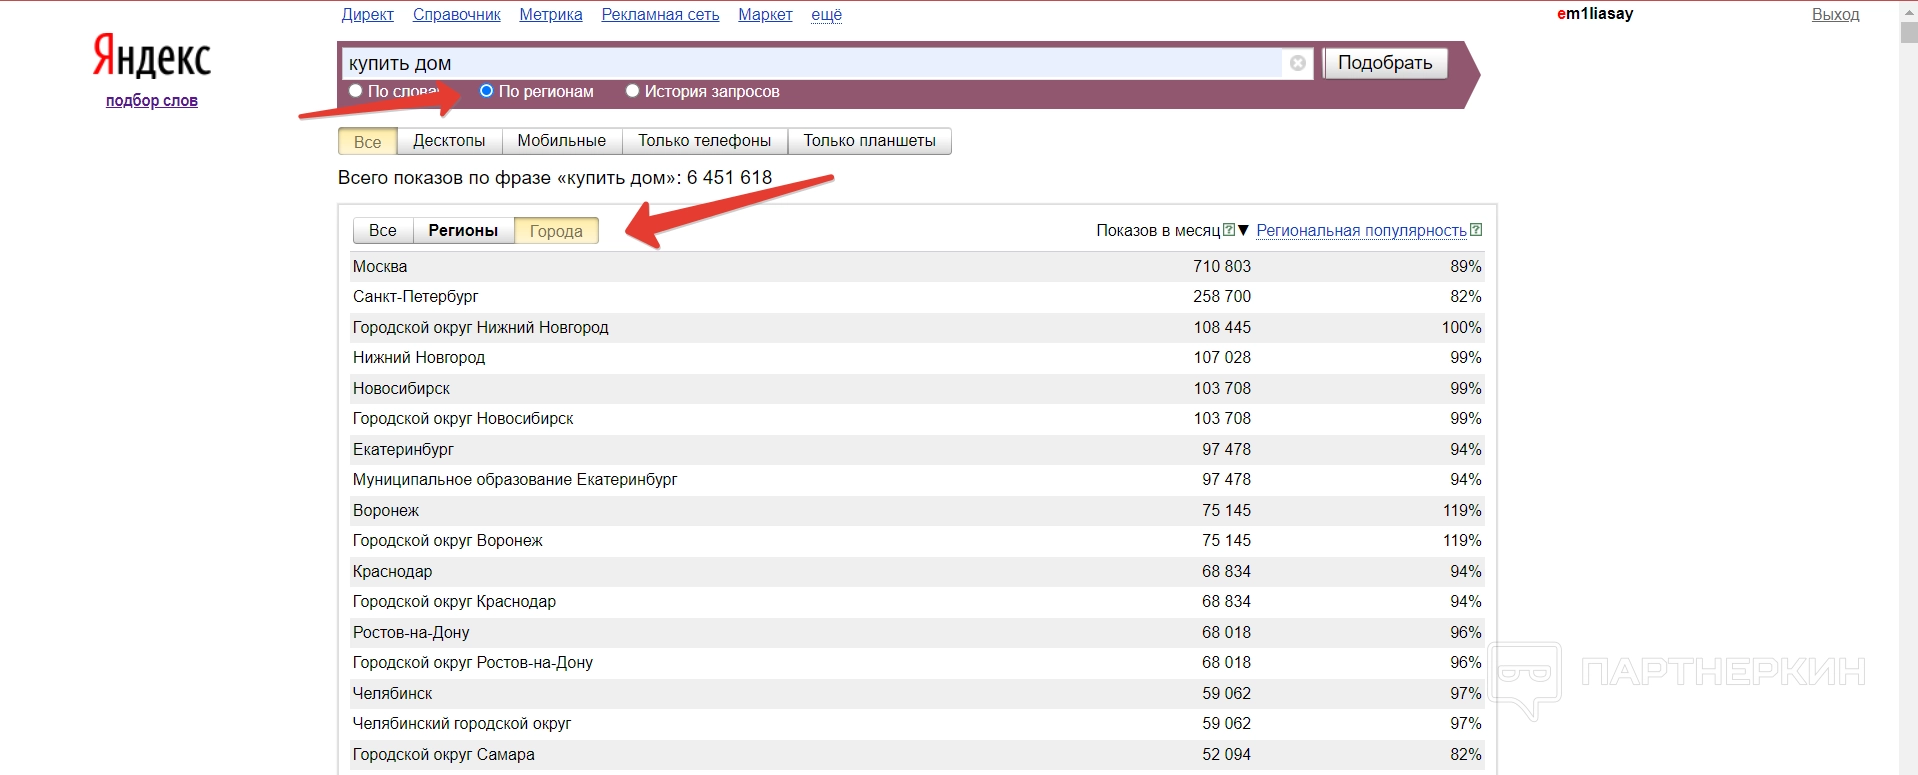Select the По регионам radio button
Viewport: 1918px width, 775px height.
(x=487, y=91)
